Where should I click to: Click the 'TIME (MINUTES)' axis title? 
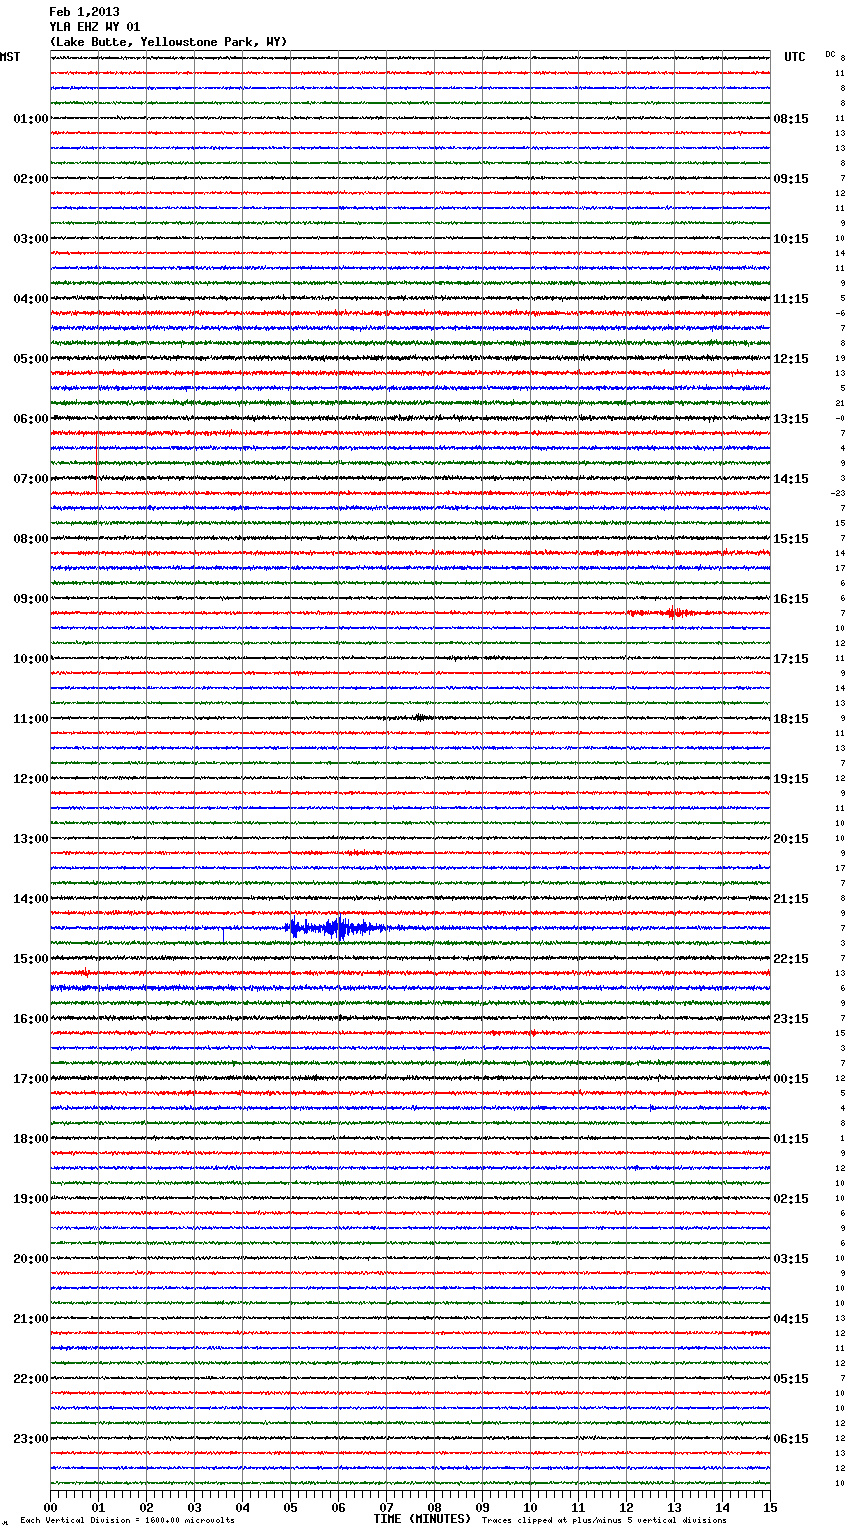422,1519
